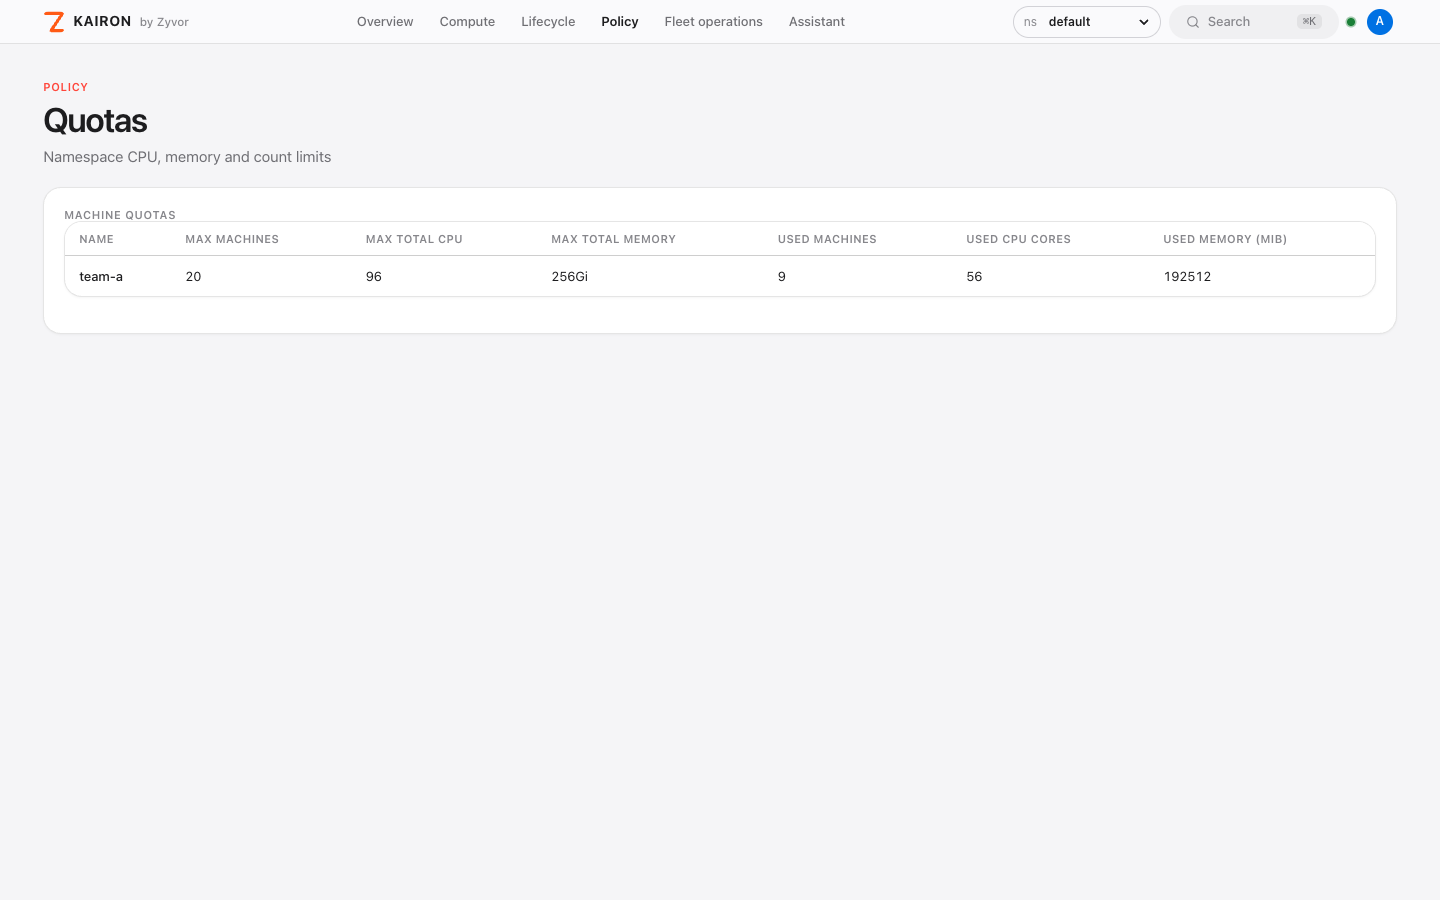Click the Used Machines column header
Screen dimensions: 1440x900
827,240
